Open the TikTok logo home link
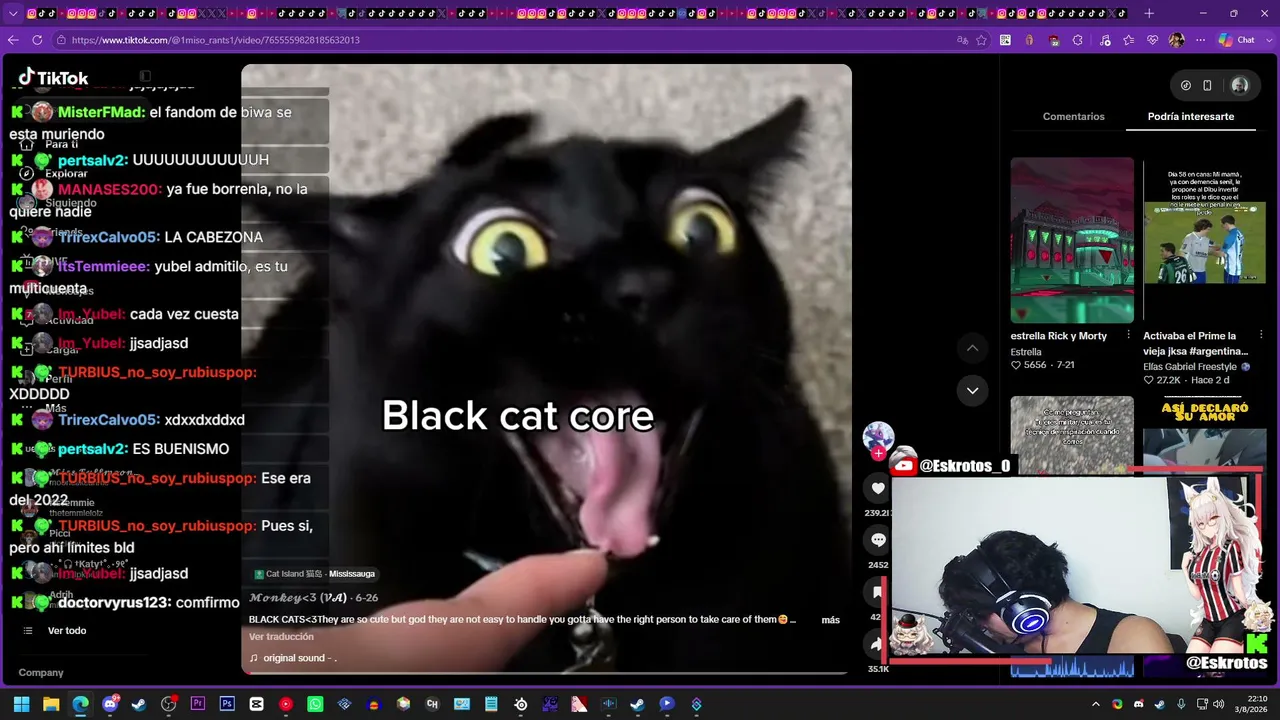 [53, 78]
